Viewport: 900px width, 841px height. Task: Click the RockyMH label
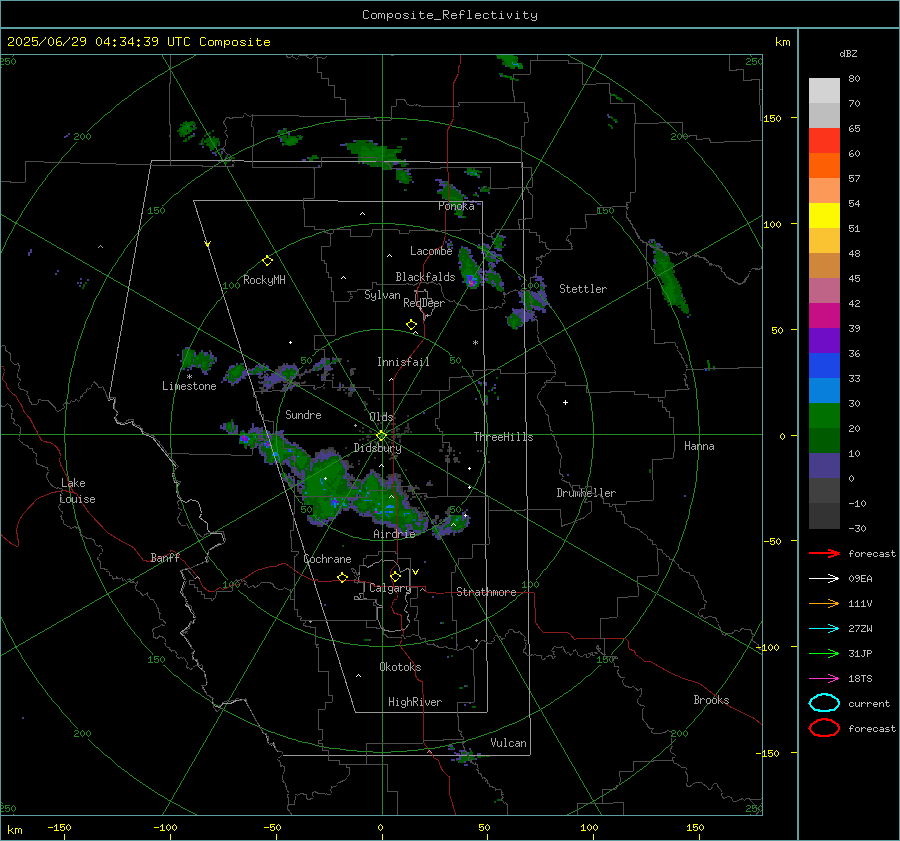(x=264, y=280)
